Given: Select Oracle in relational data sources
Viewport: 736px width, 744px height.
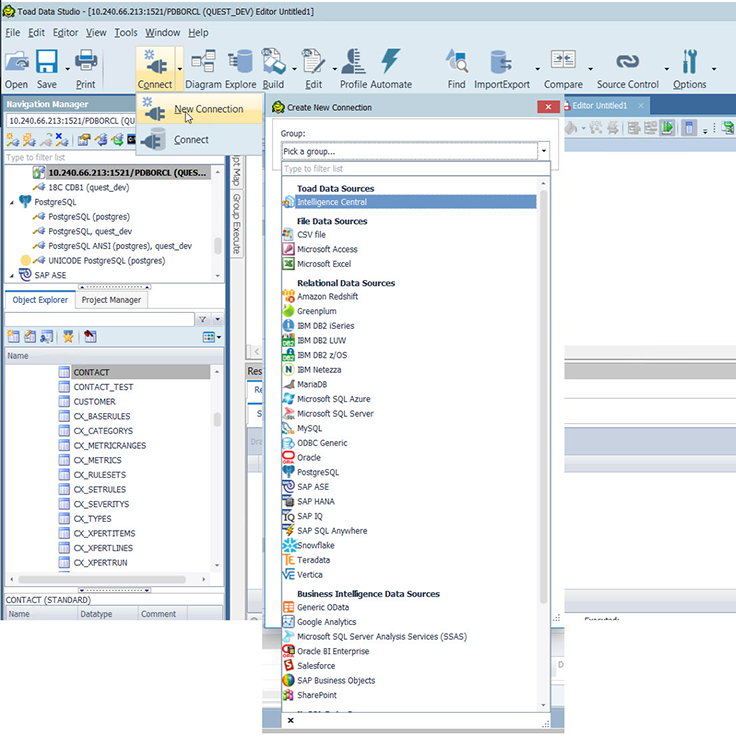Looking at the screenshot, I should (309, 457).
